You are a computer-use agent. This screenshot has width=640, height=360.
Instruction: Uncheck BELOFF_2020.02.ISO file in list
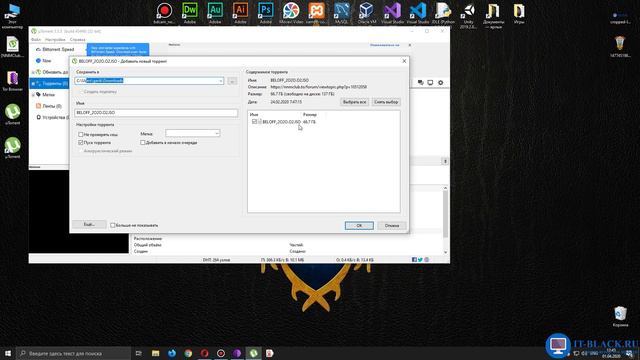coord(254,122)
